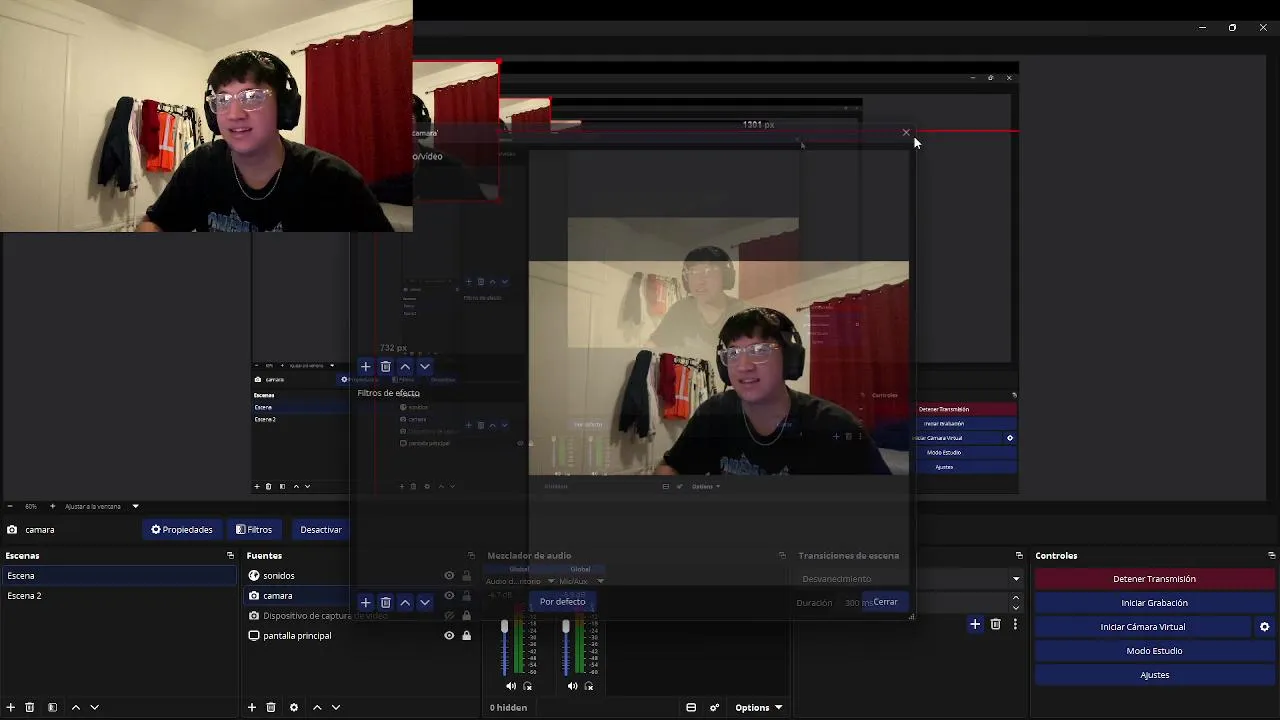Enable Modo Estudio
The height and width of the screenshot is (720, 1280).
(1154, 651)
